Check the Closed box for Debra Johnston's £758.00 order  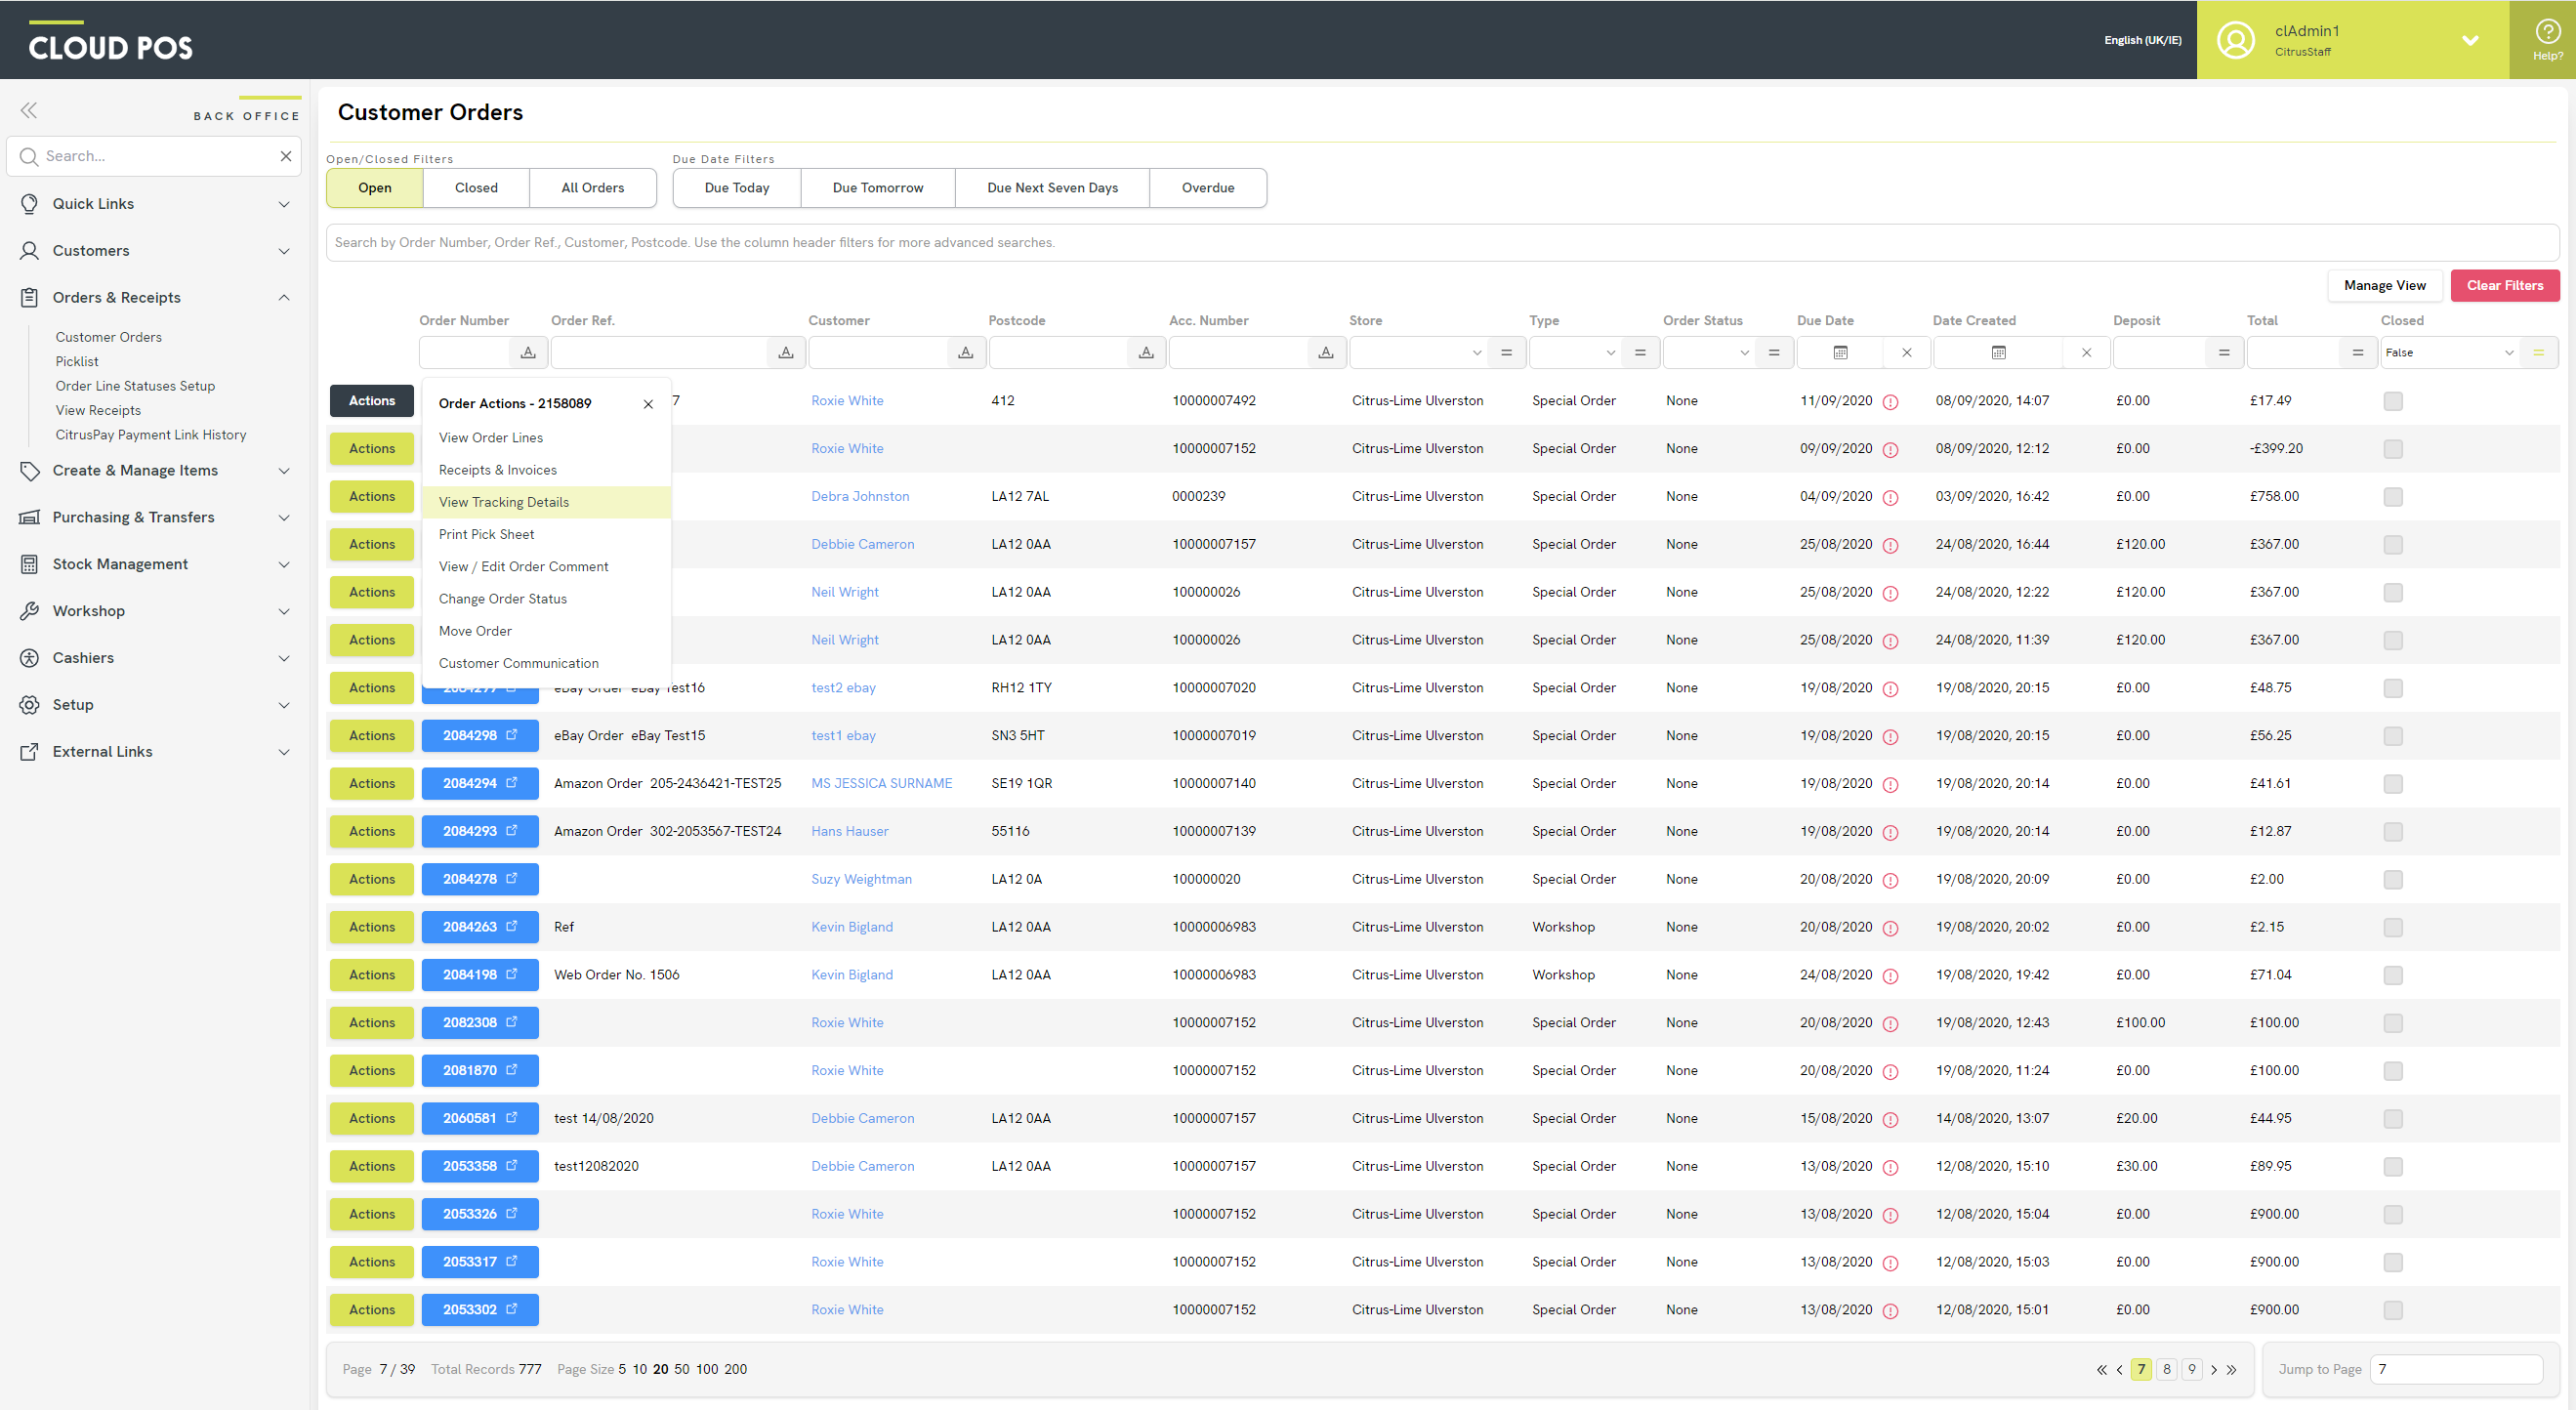click(x=2393, y=496)
